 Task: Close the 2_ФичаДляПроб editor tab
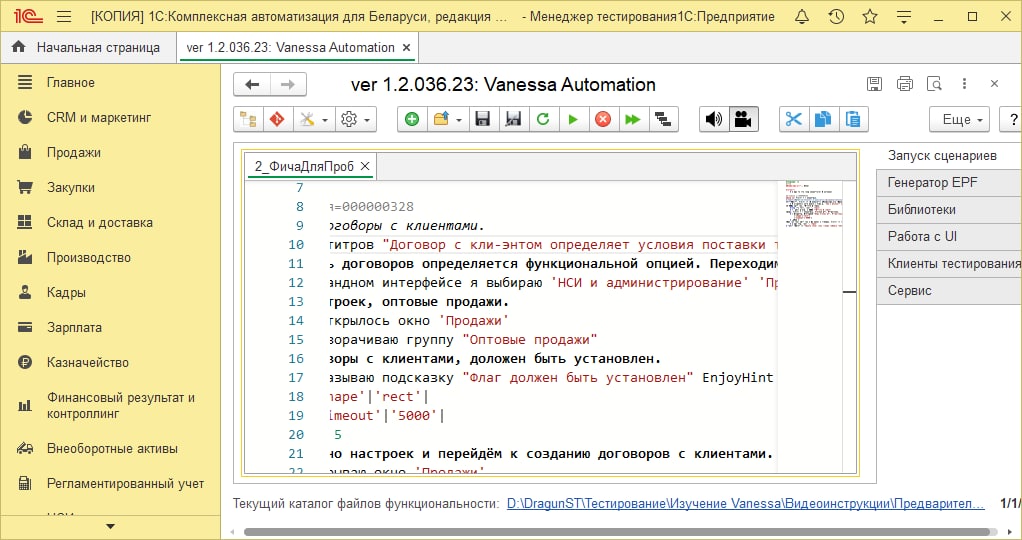point(365,166)
